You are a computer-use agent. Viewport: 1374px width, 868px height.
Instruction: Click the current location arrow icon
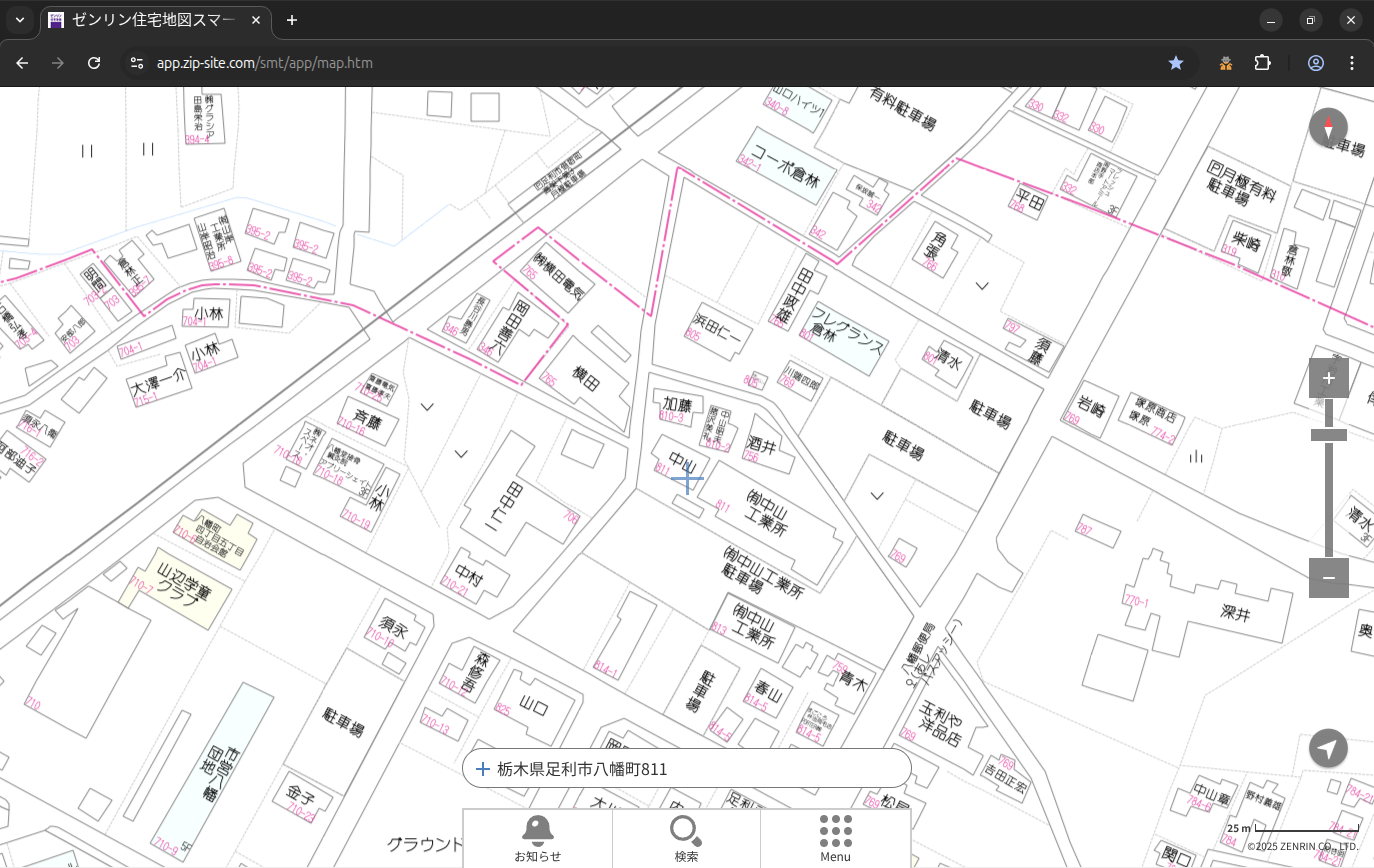click(x=1328, y=748)
